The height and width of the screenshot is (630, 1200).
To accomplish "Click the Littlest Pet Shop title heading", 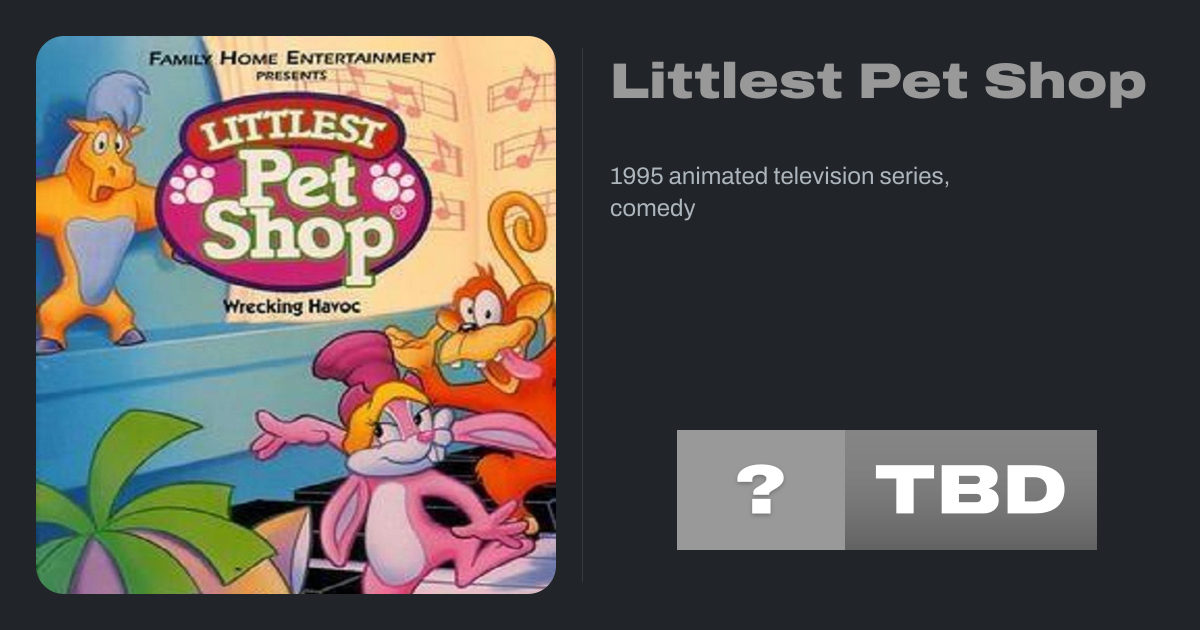I will coord(878,82).
